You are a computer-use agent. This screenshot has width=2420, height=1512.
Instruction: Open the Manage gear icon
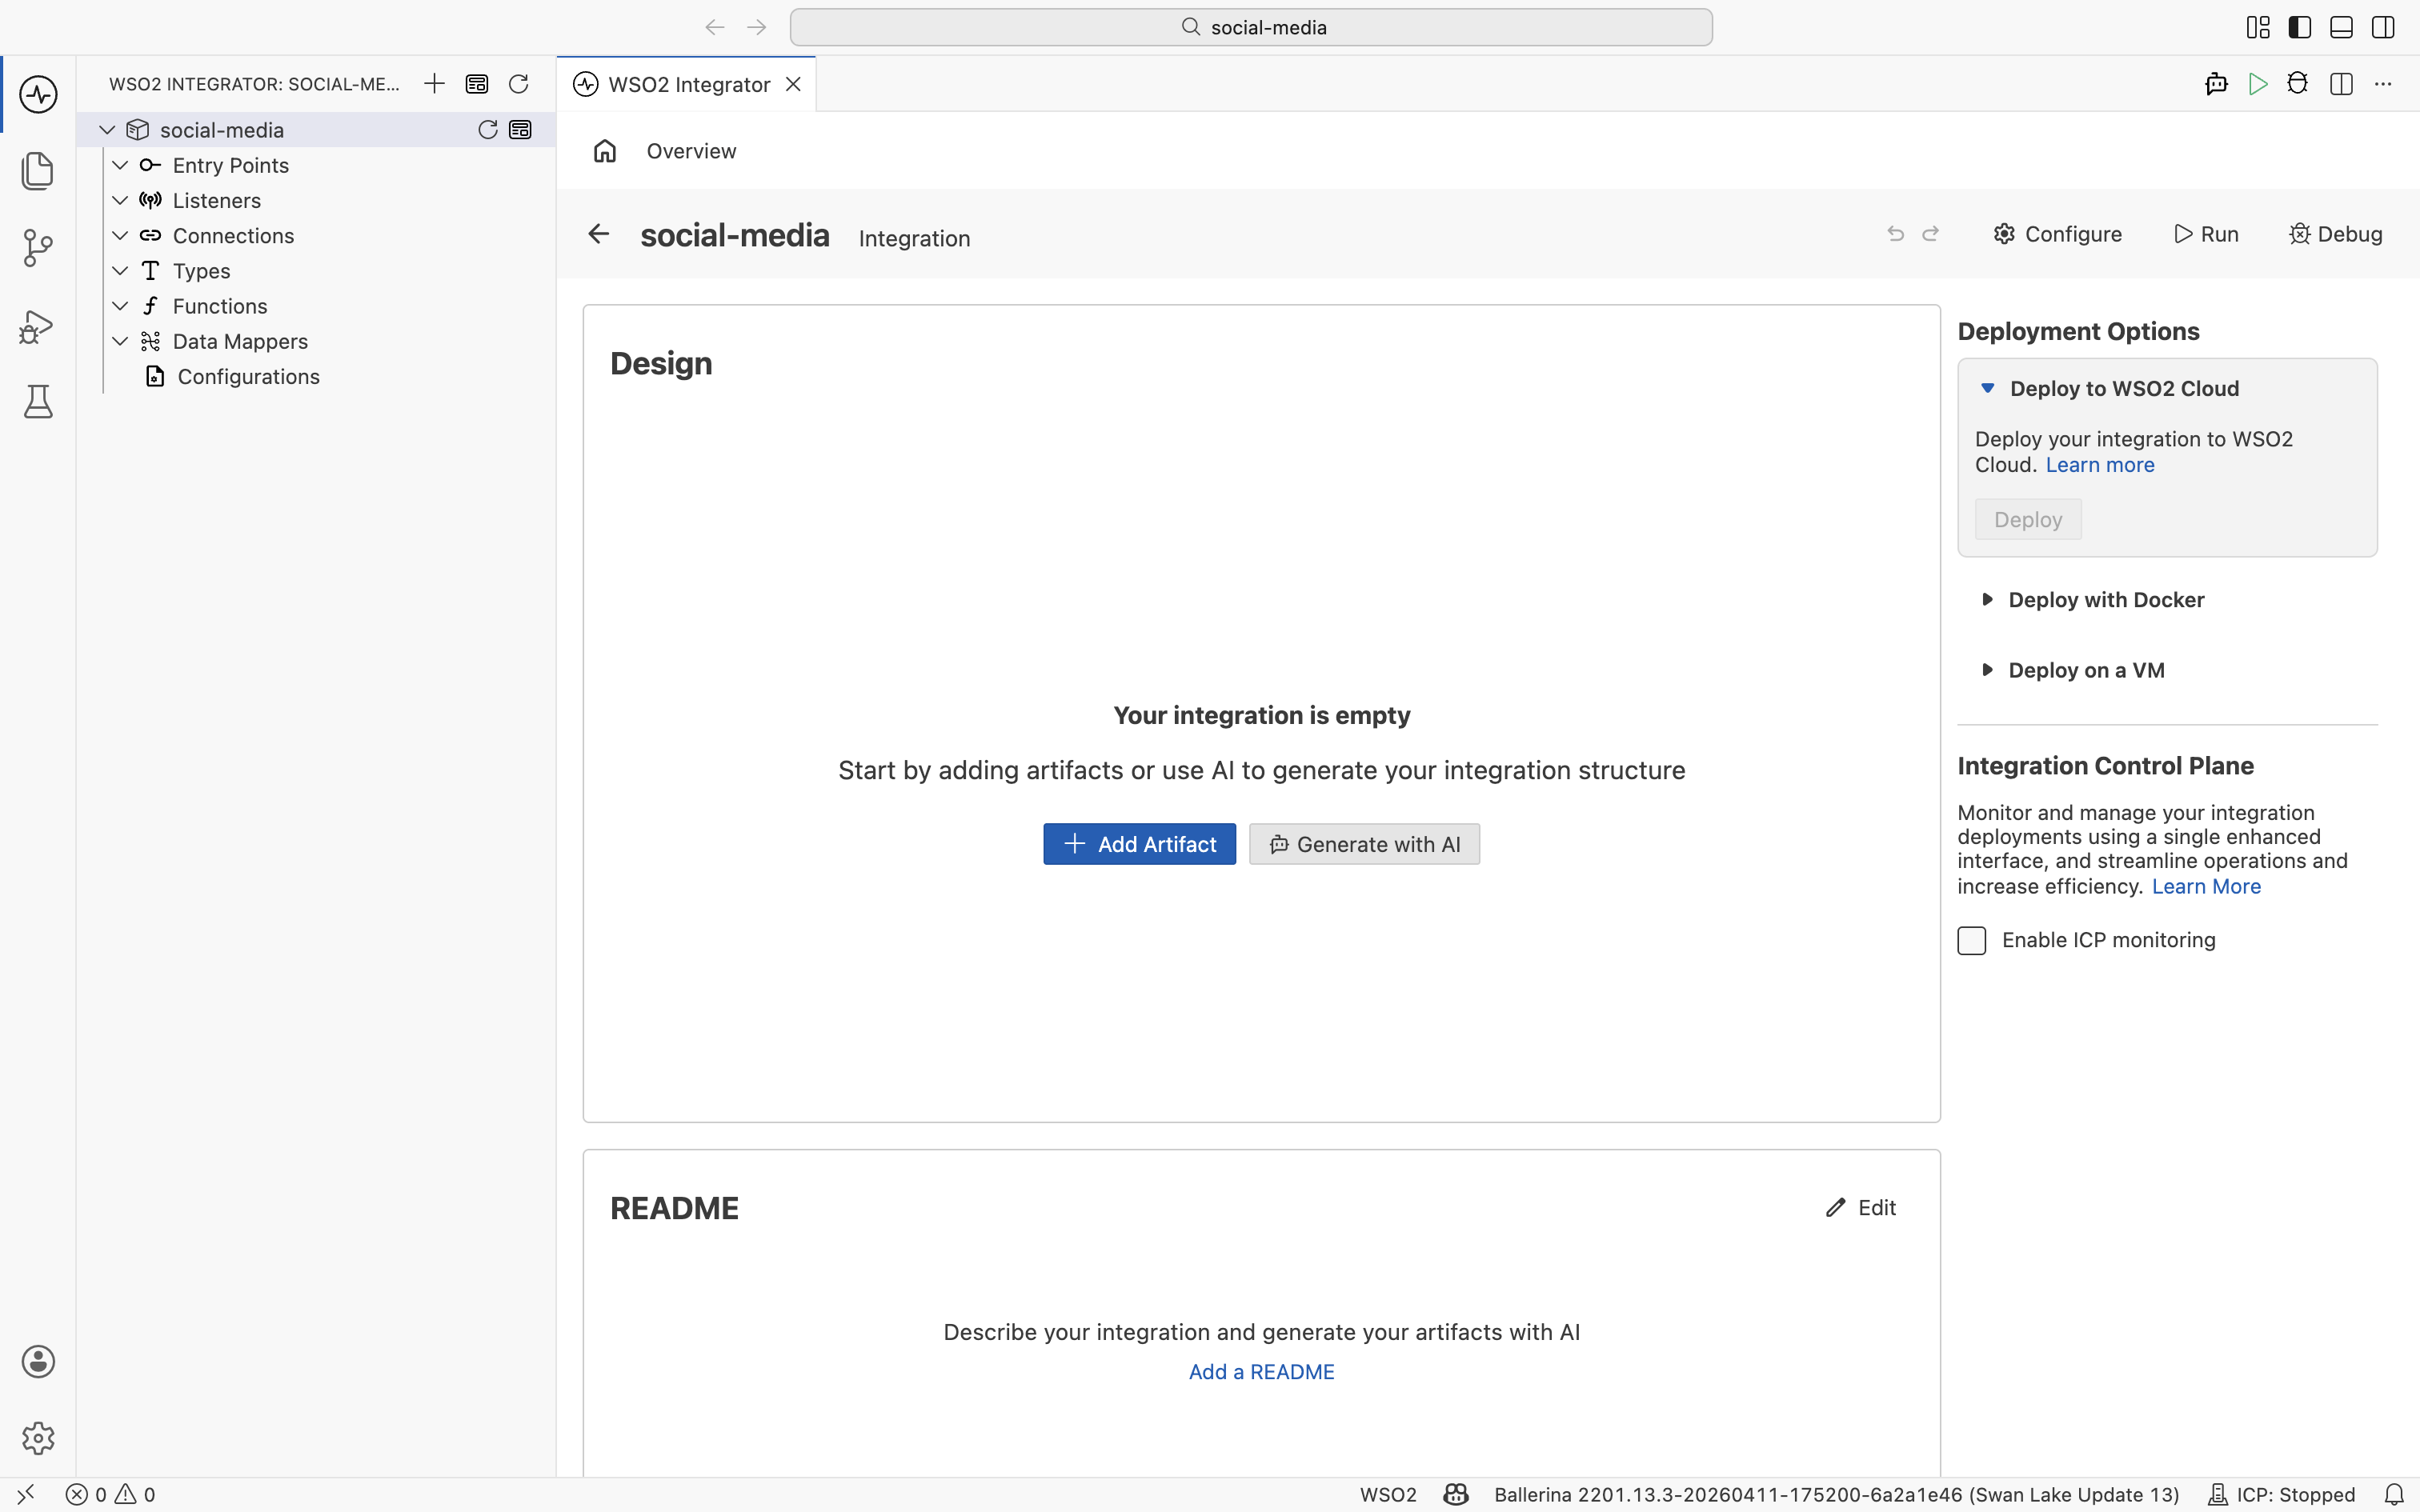38,1438
